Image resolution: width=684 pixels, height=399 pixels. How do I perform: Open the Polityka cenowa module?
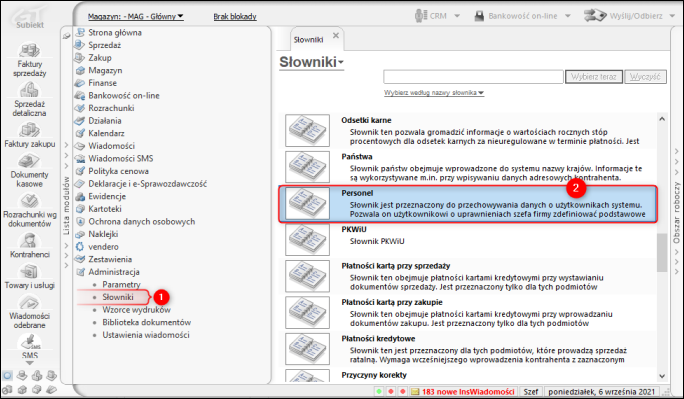pos(119,171)
